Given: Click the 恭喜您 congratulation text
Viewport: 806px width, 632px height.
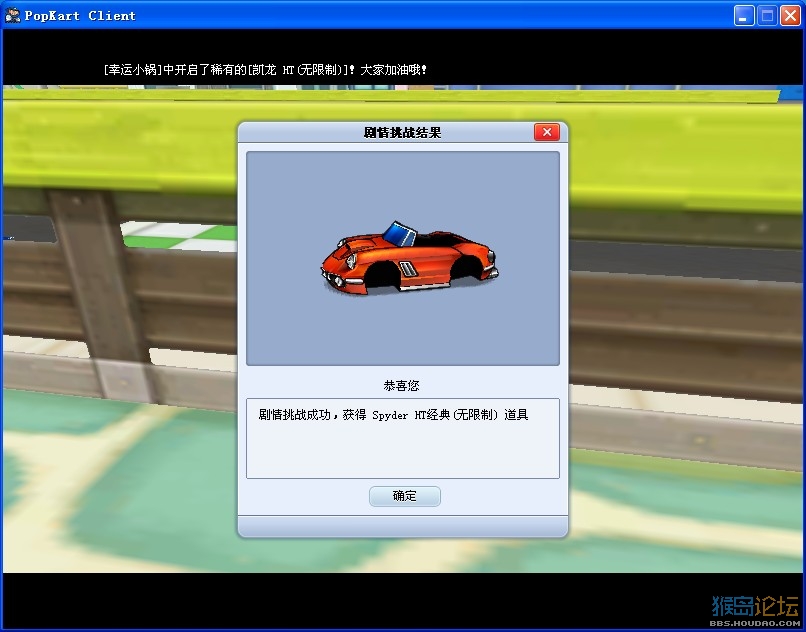Looking at the screenshot, I should pos(401,385).
